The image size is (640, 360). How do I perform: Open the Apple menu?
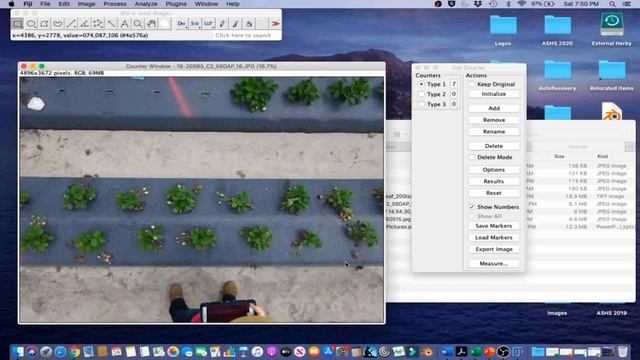click(x=11, y=4)
